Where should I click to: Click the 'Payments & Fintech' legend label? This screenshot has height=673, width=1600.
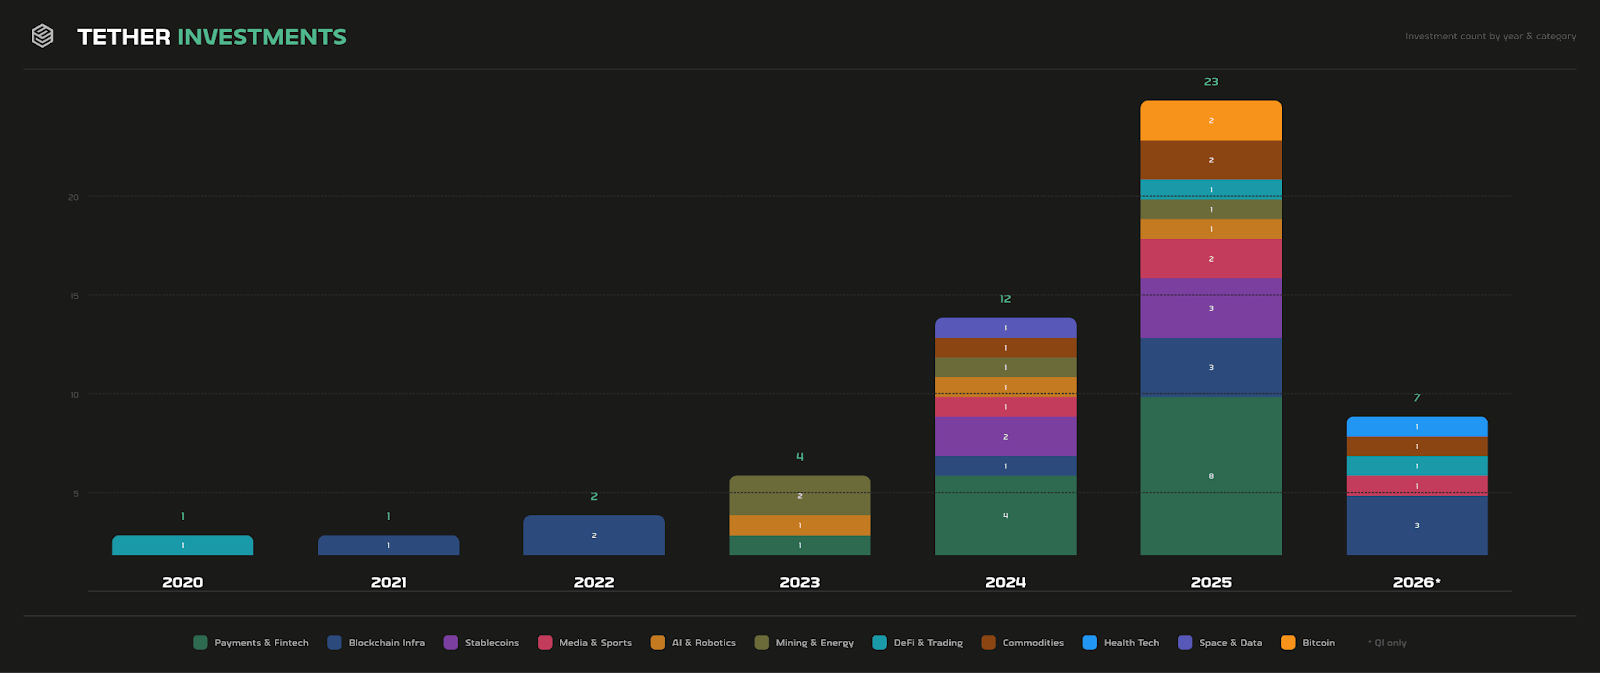(261, 643)
